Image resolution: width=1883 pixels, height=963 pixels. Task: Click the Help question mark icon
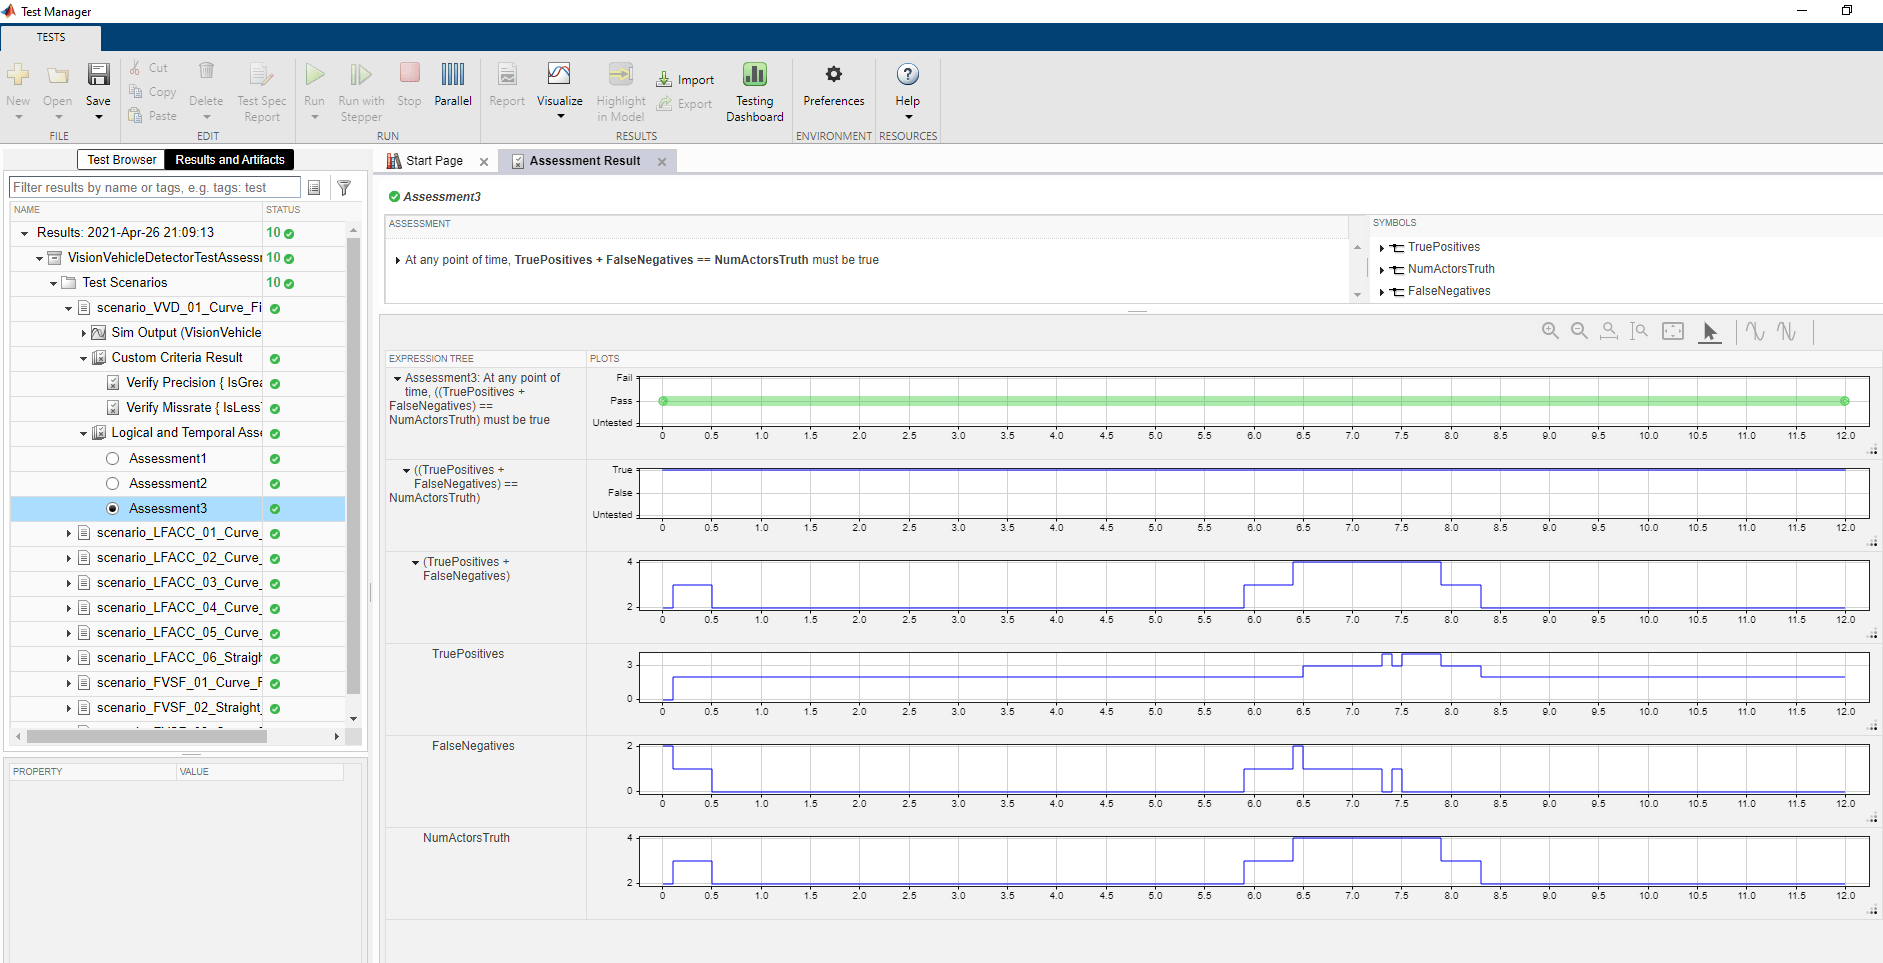coord(907,75)
